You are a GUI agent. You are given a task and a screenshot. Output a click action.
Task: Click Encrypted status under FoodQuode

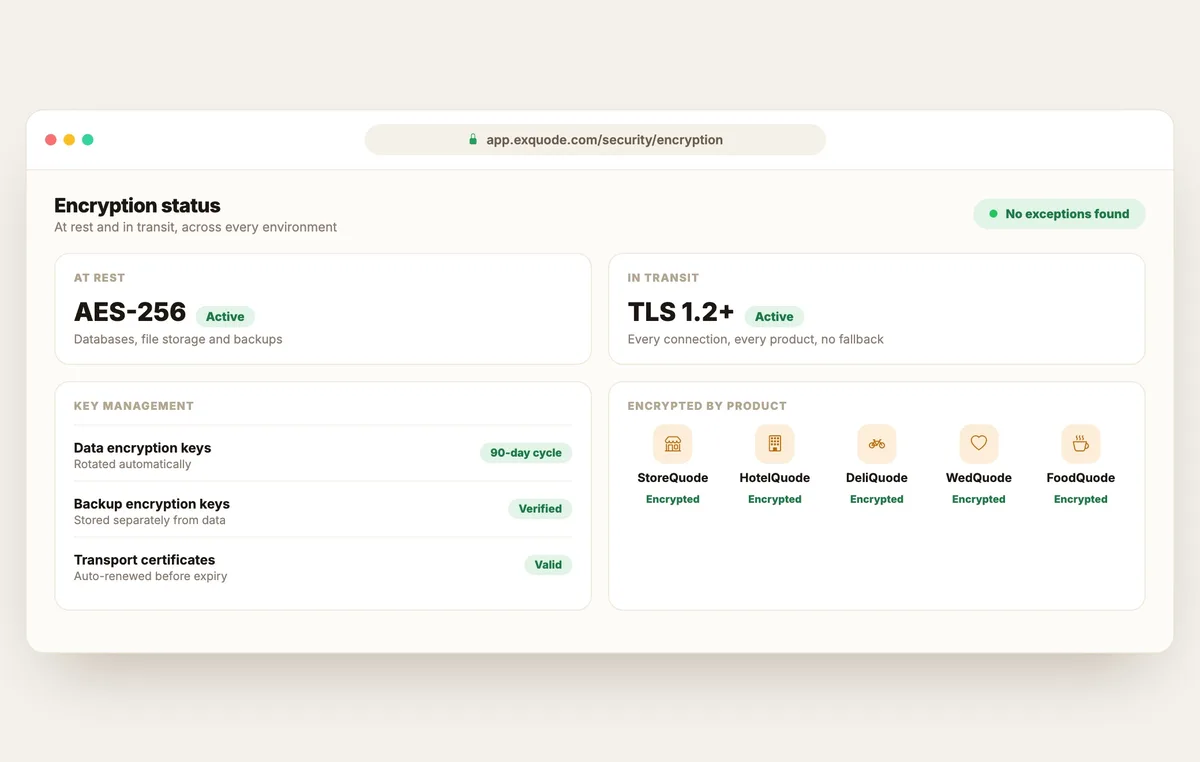[1081, 499]
